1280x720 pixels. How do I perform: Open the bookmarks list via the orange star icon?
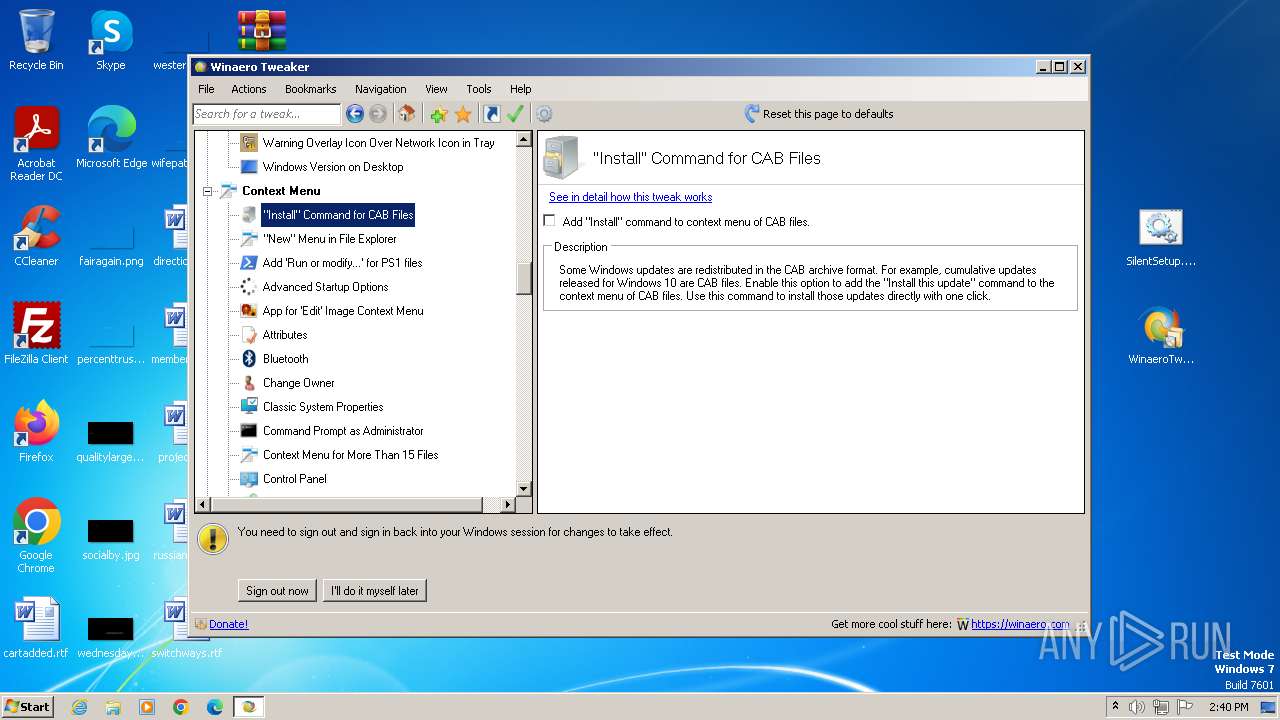click(x=462, y=114)
